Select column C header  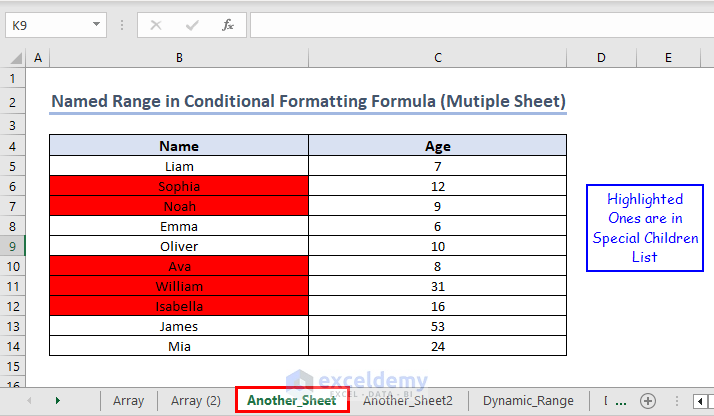tap(437, 58)
